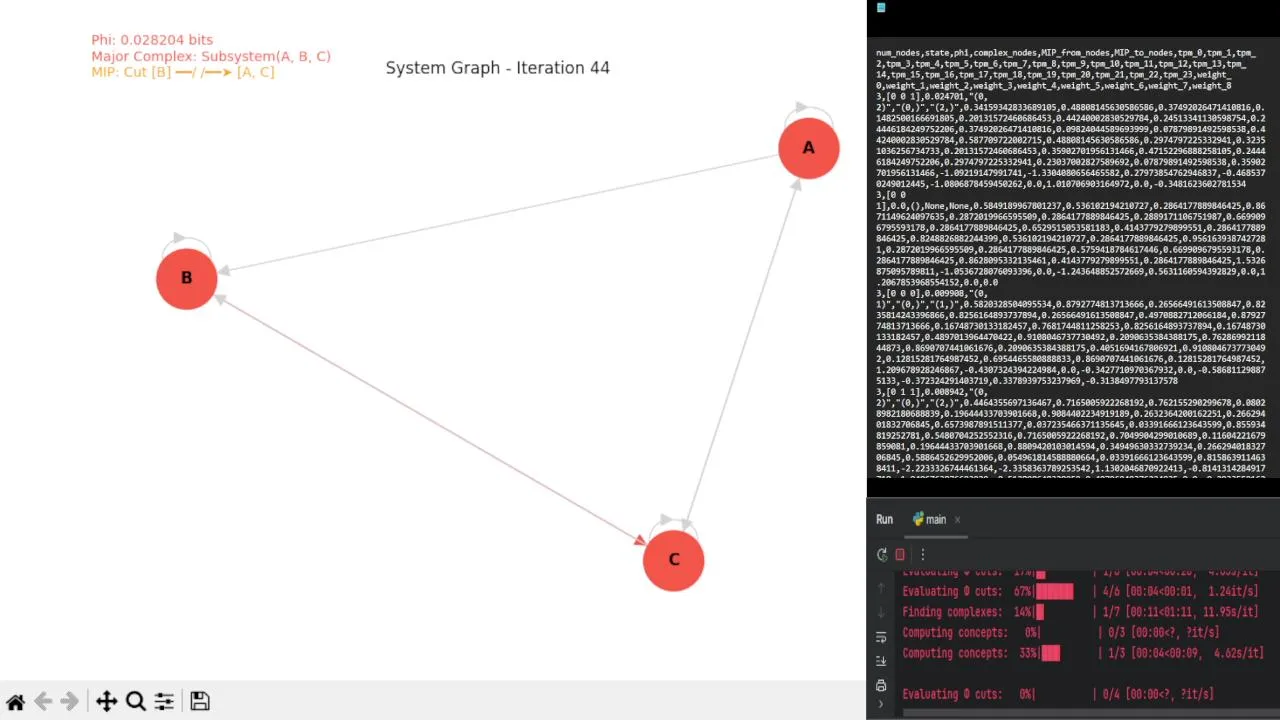Enable scroll-to-end in the Run console

point(881,661)
